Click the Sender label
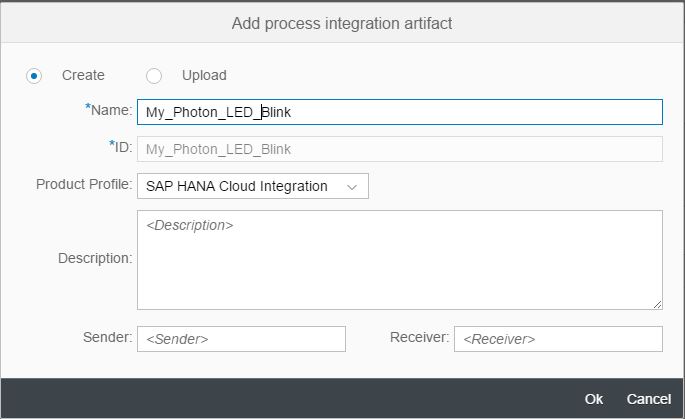Image resolution: width=685 pixels, height=419 pixels. 107,338
